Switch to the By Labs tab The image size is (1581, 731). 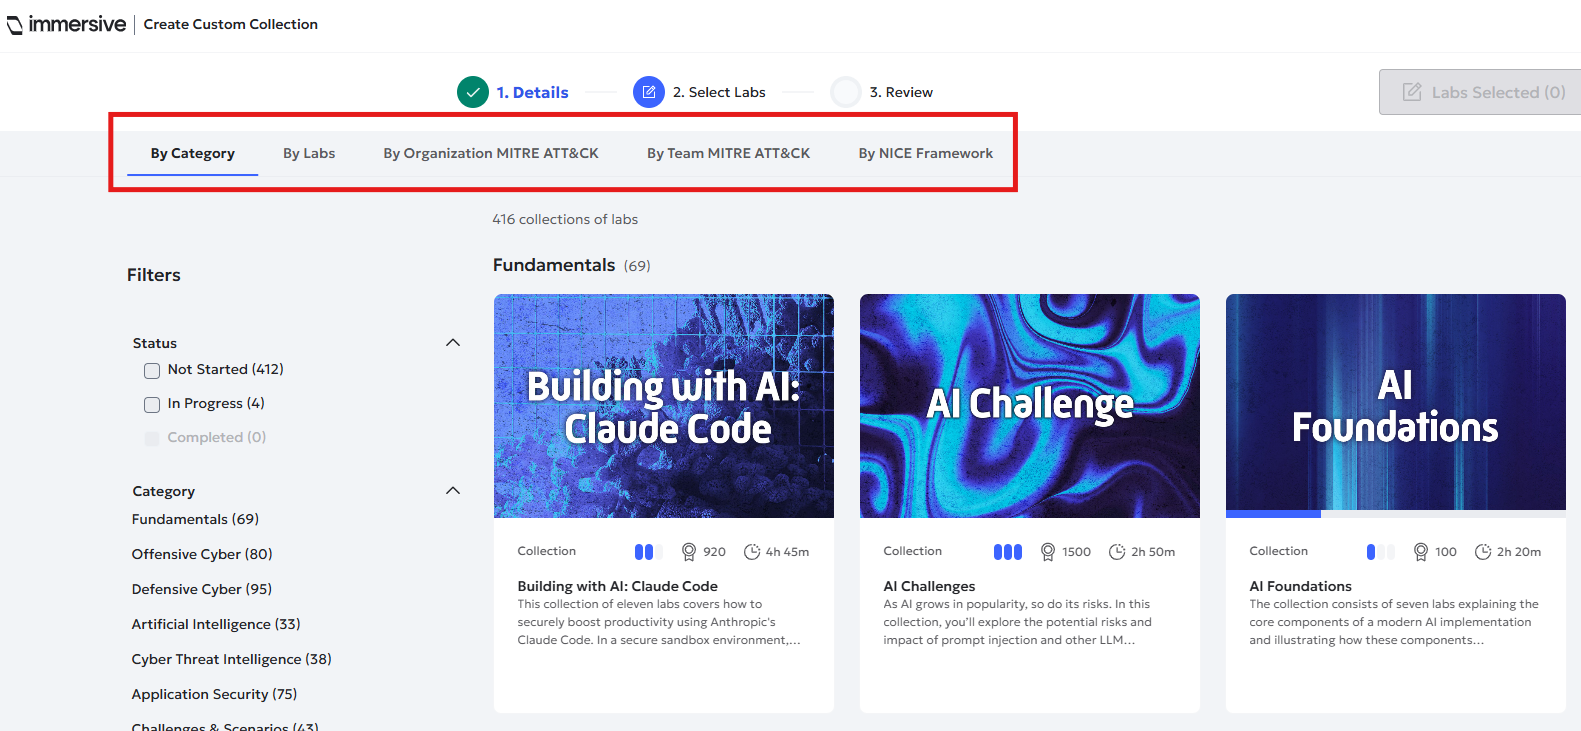point(309,153)
